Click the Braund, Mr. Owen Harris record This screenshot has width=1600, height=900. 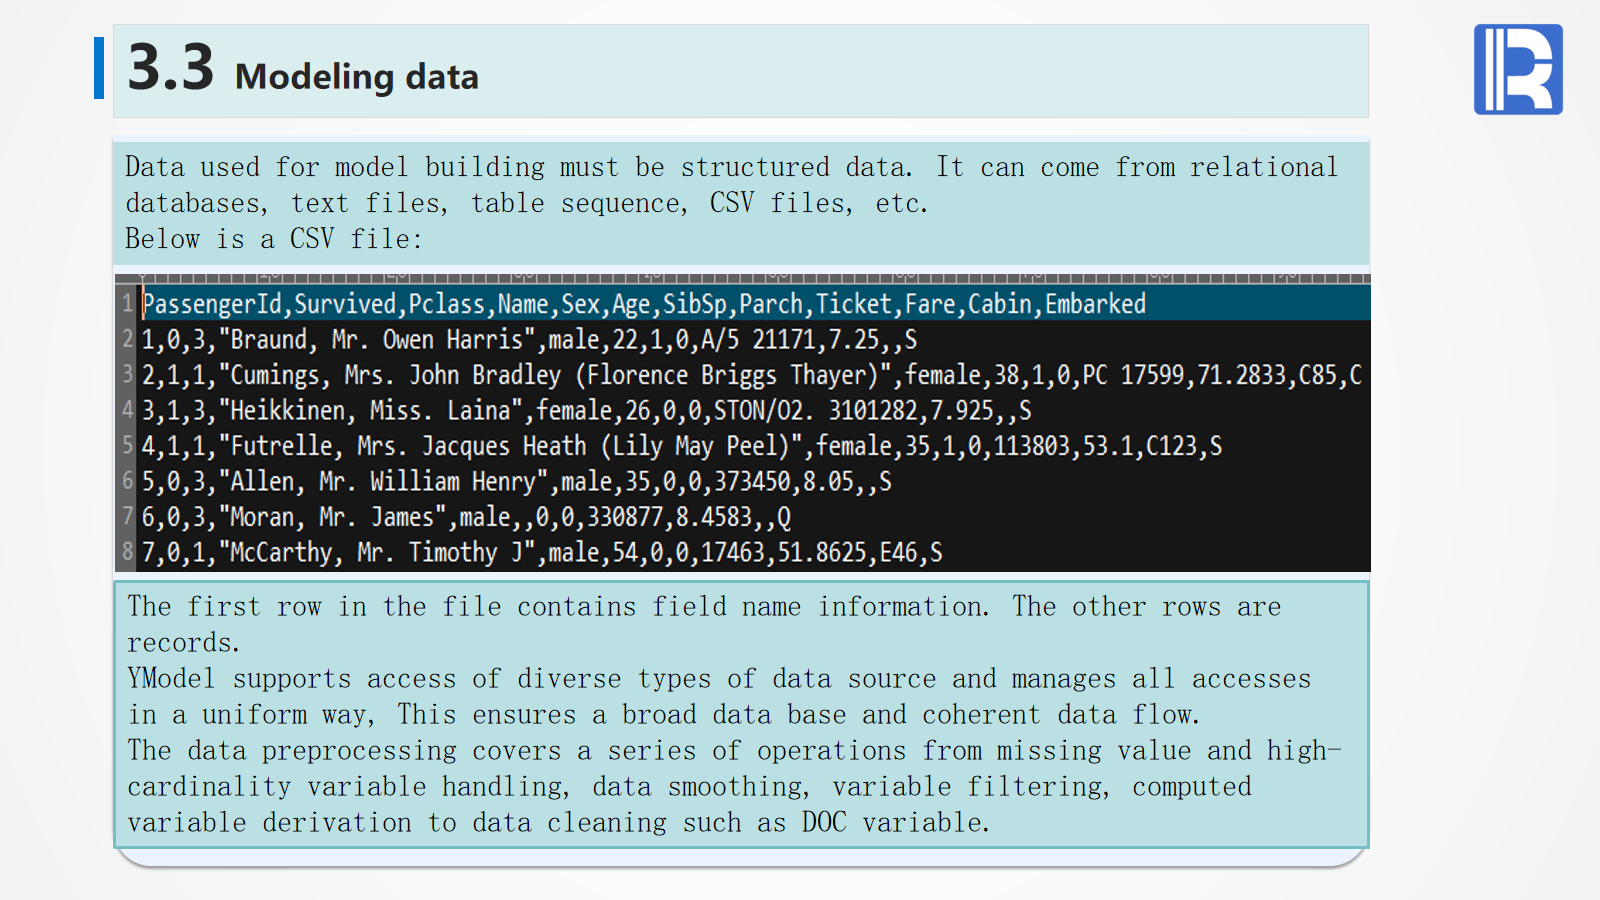(529, 340)
